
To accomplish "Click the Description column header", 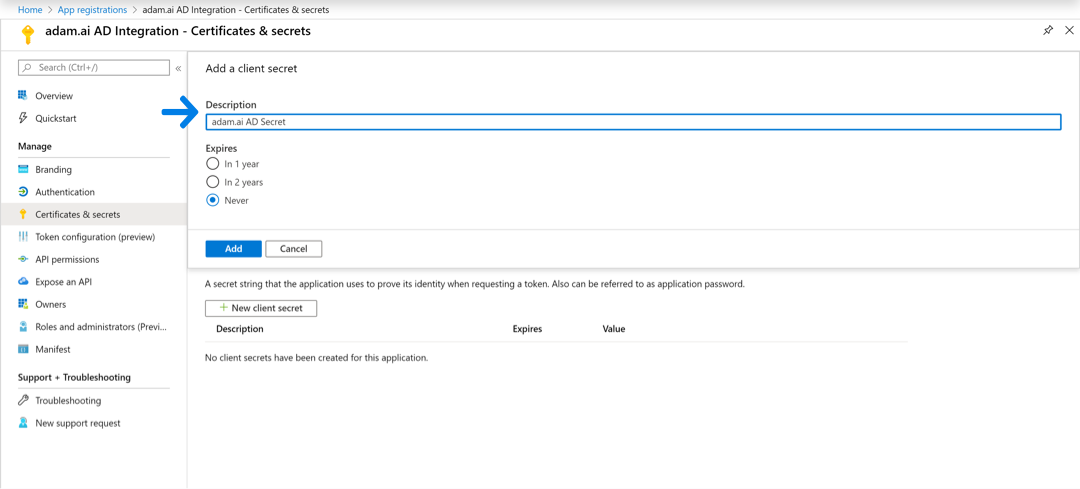I will (240, 329).
